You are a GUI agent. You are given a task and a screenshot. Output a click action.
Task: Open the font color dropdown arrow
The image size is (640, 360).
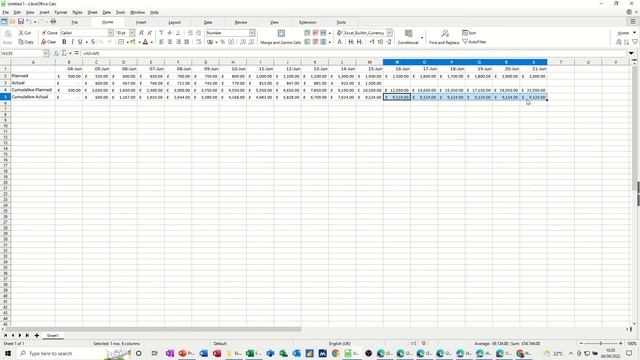151,42
